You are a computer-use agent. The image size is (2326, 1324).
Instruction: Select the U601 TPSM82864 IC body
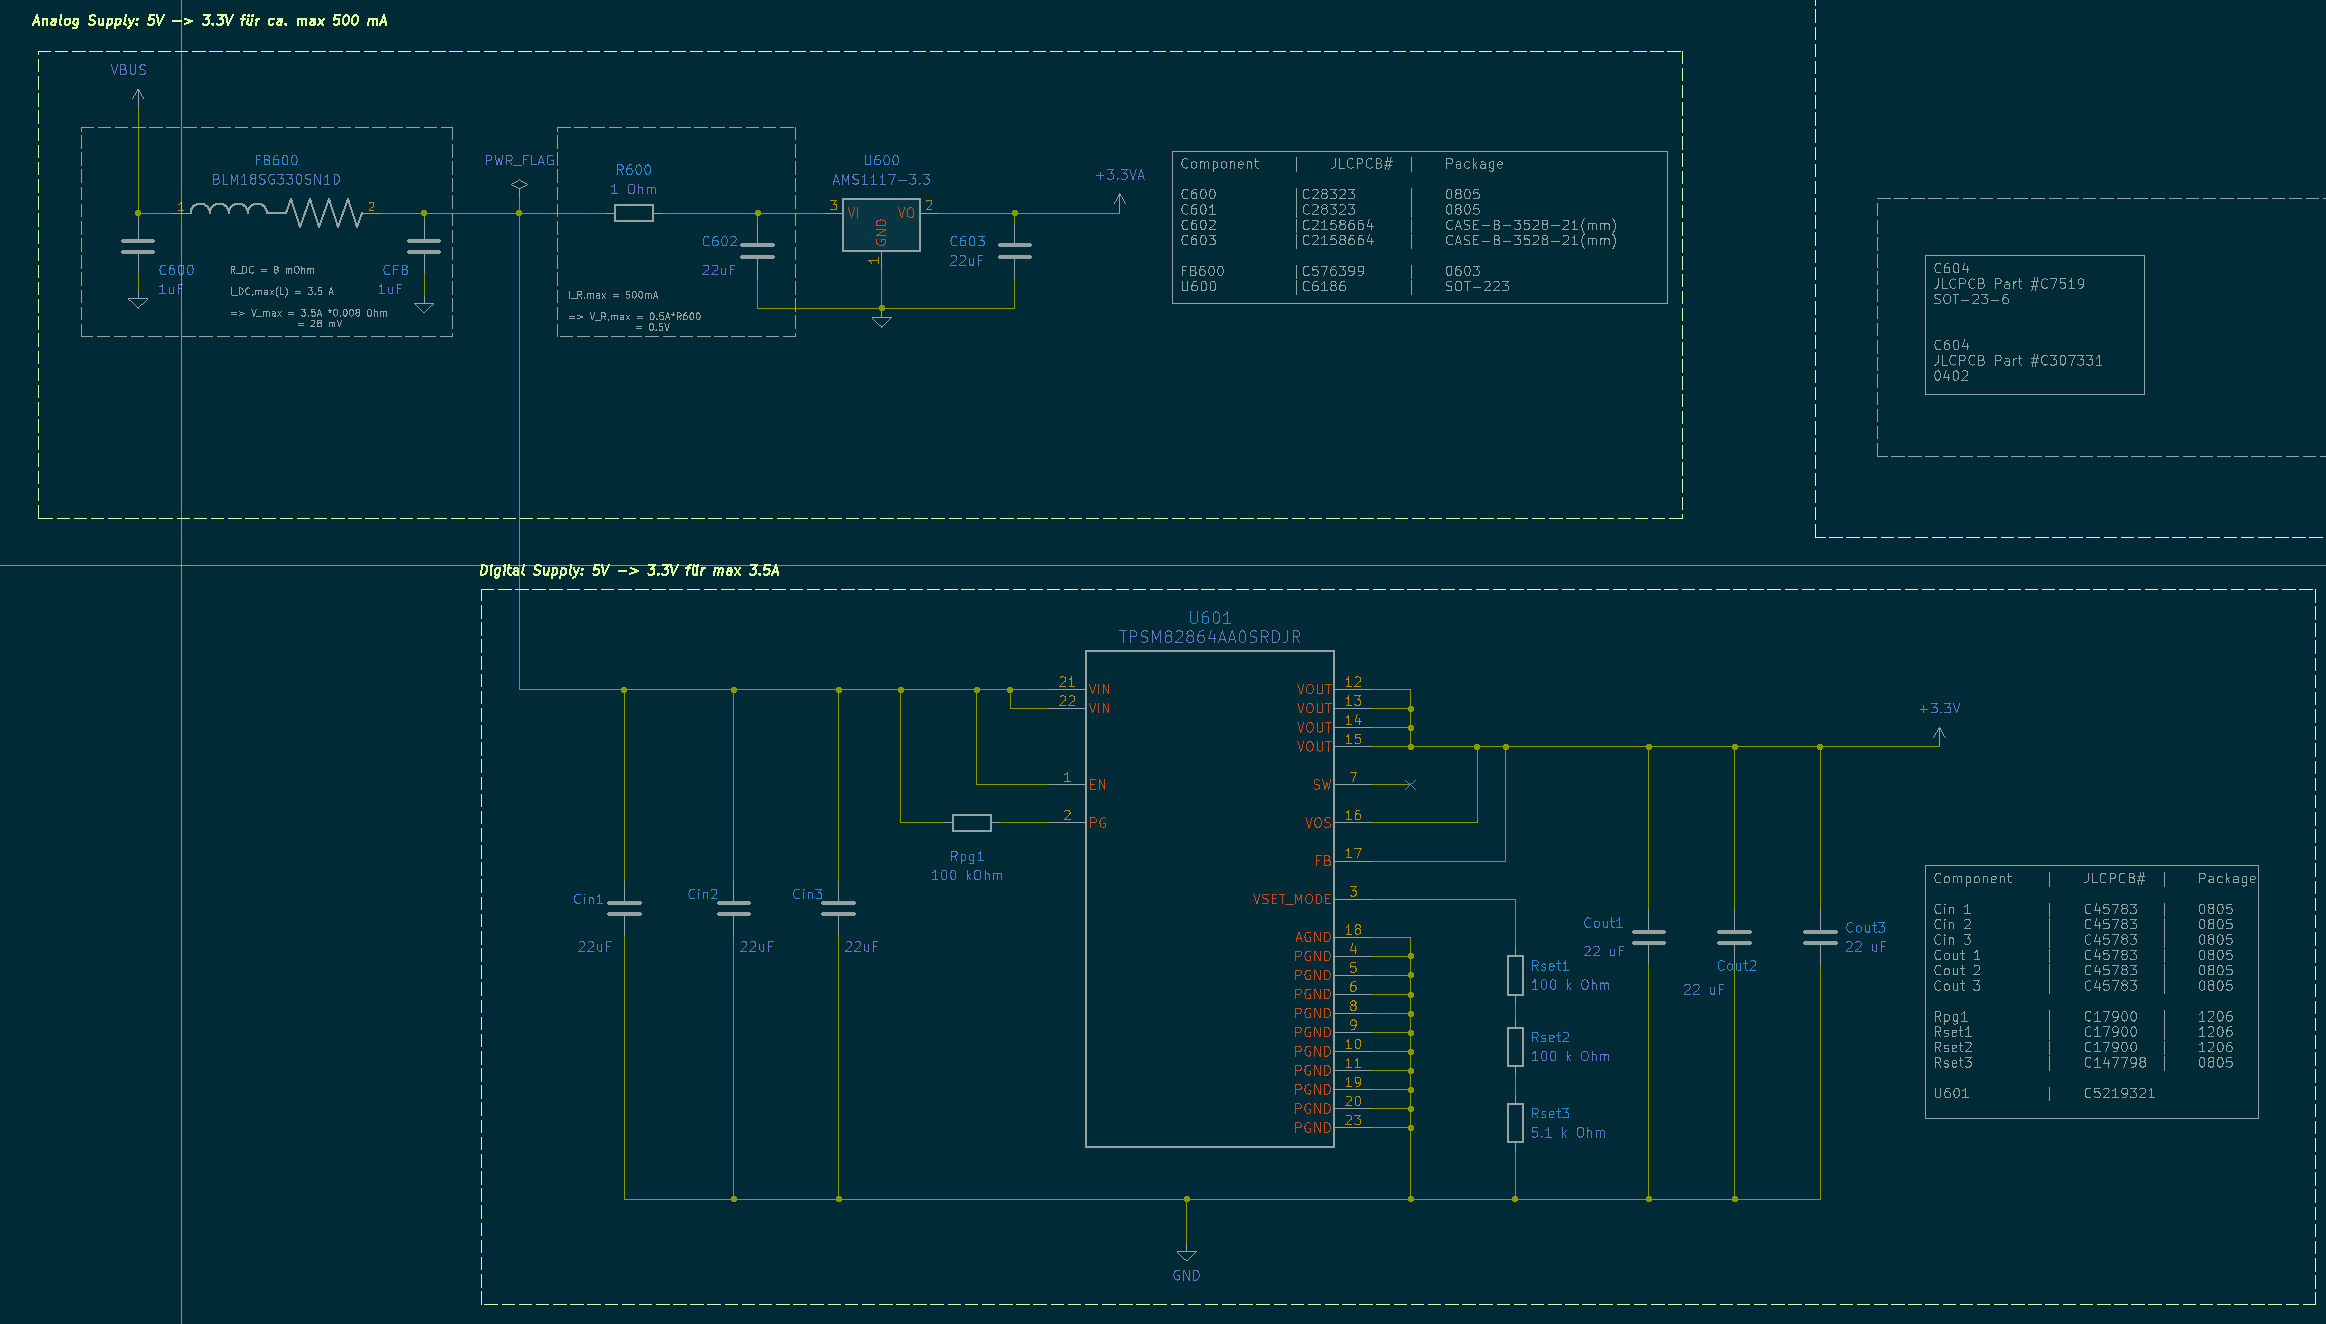(1209, 899)
